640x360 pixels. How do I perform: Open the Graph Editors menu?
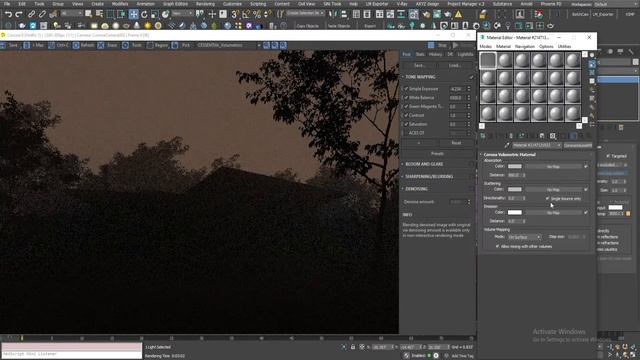point(175,4)
